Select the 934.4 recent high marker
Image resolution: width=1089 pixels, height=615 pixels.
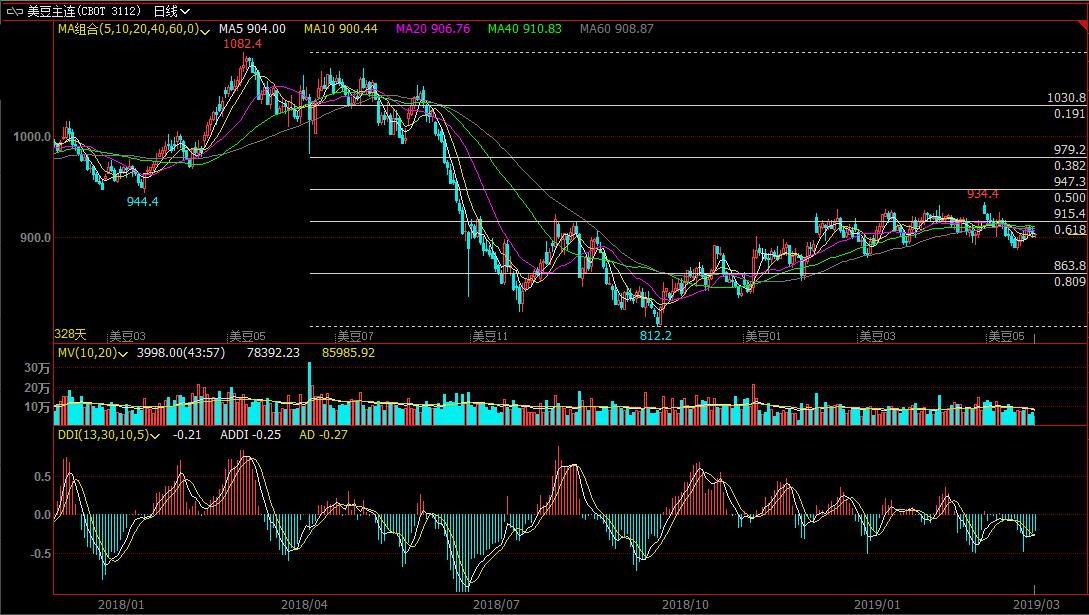click(983, 194)
